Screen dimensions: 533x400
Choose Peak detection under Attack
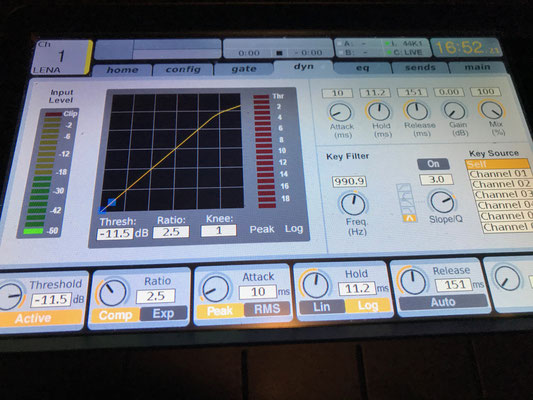pos(220,311)
